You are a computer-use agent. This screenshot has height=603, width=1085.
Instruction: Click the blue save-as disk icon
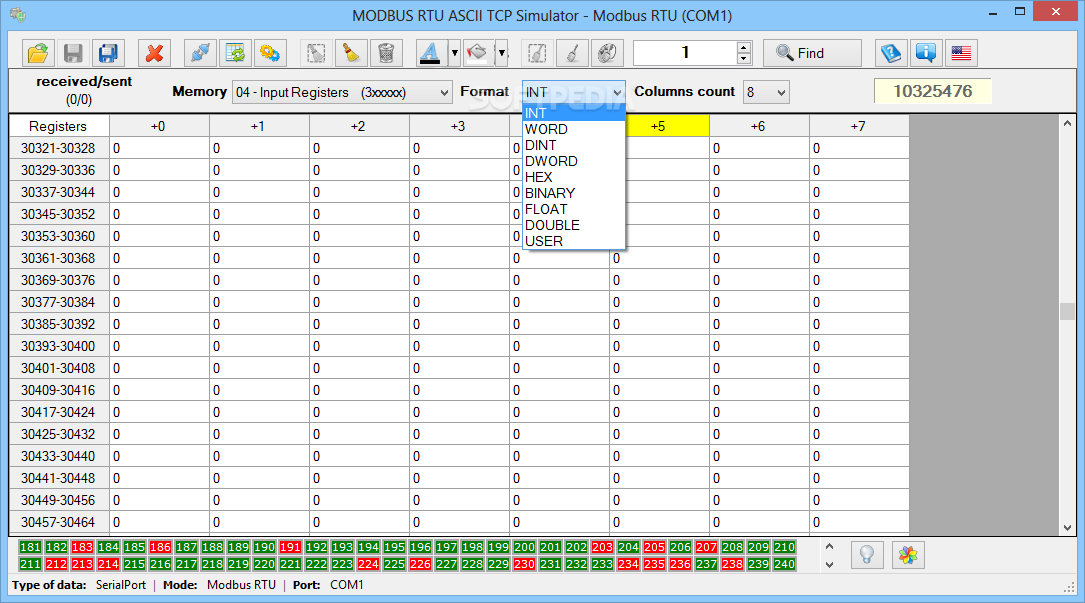click(108, 53)
